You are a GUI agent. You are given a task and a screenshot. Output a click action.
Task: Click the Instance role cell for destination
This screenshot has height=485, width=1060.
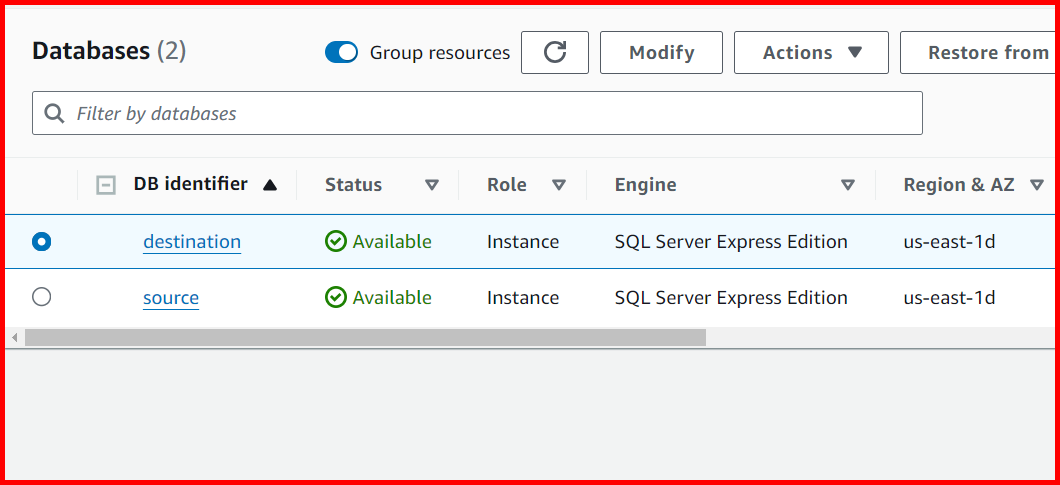click(523, 241)
